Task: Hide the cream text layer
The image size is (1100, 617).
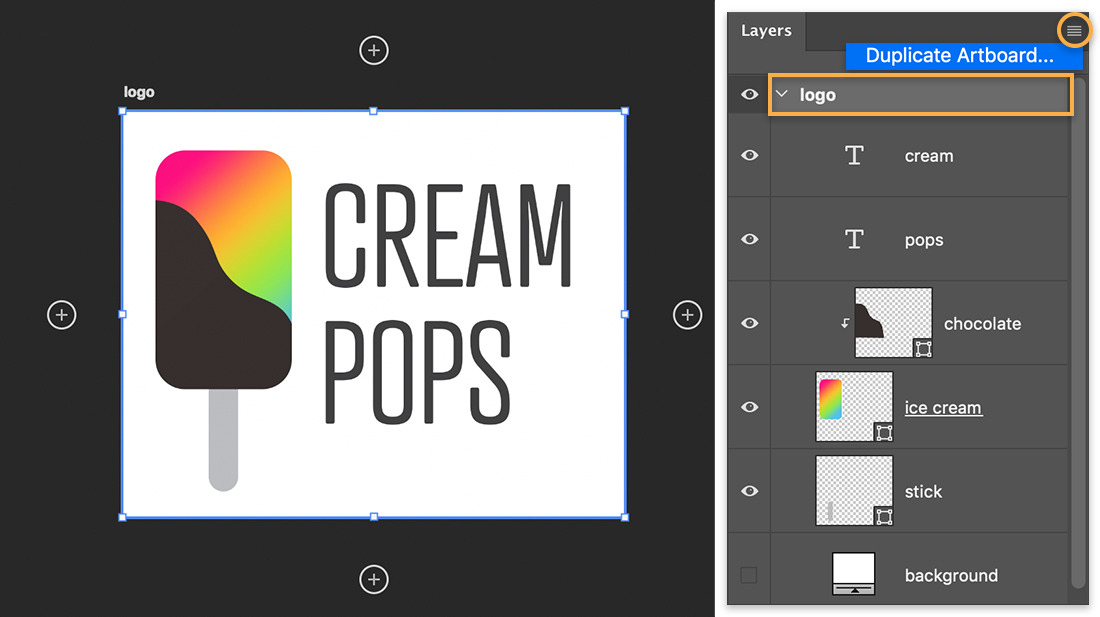Action: click(x=748, y=155)
